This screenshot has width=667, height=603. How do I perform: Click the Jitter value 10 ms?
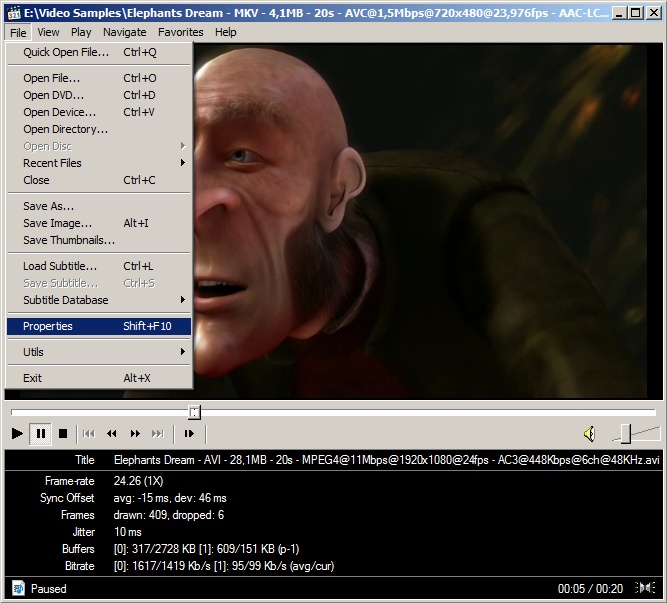click(x=128, y=532)
